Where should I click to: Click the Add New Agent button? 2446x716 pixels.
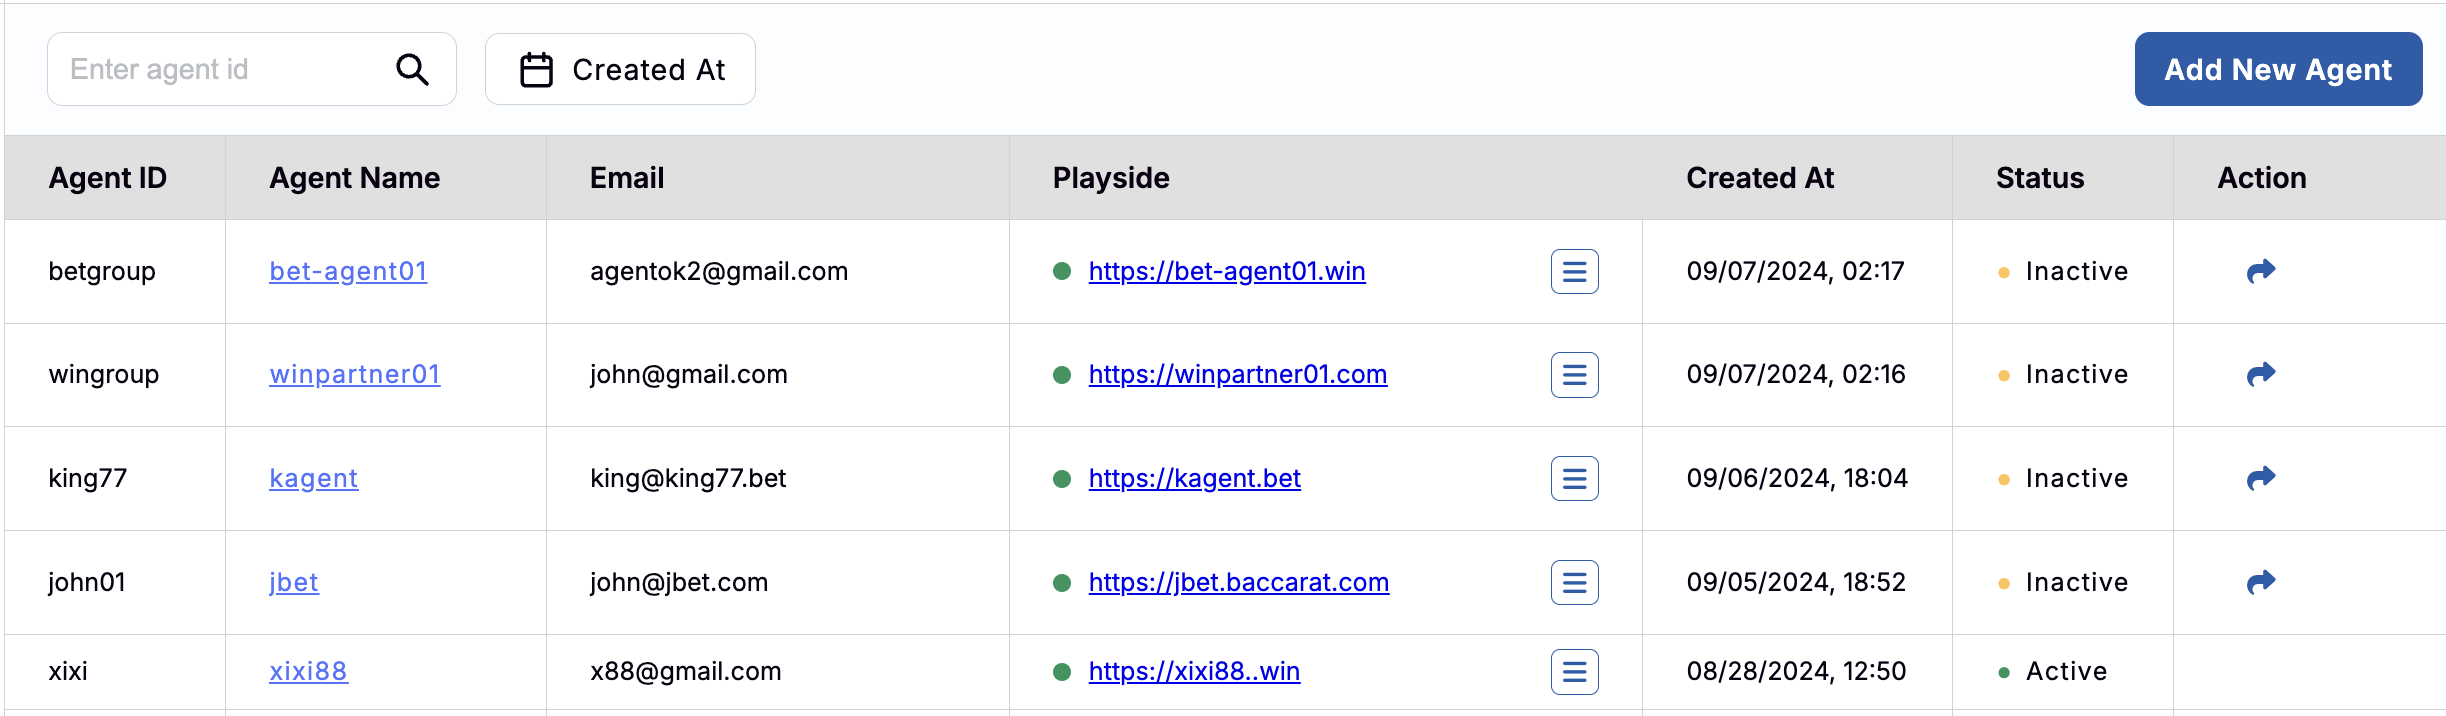[x=2278, y=68]
